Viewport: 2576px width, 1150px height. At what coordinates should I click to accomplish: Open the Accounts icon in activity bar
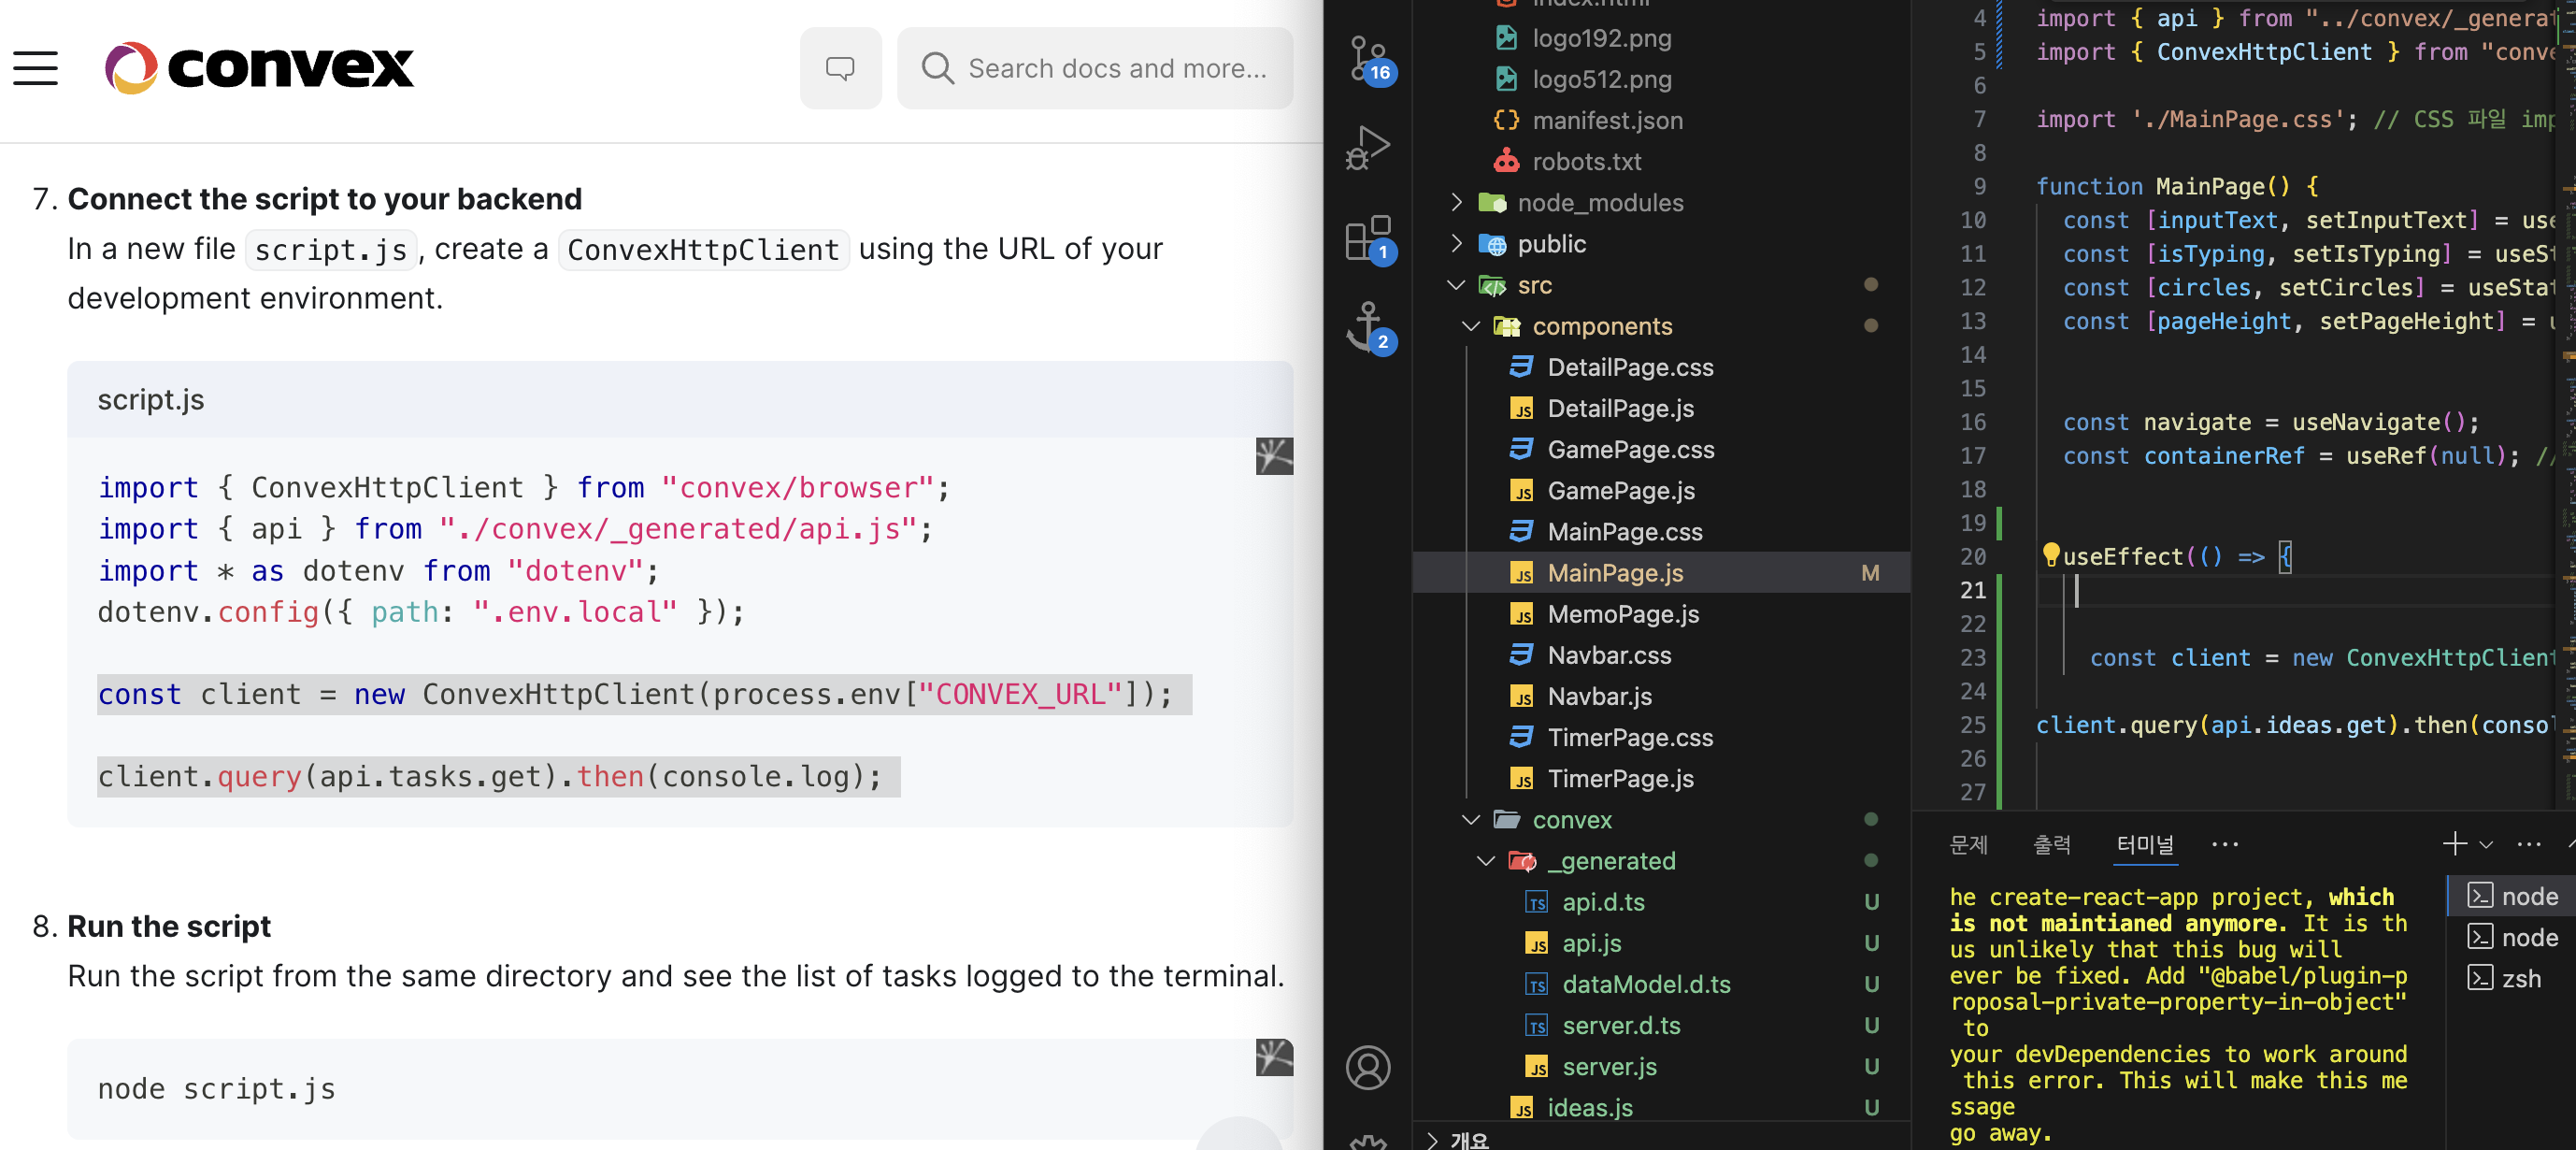1367,1067
